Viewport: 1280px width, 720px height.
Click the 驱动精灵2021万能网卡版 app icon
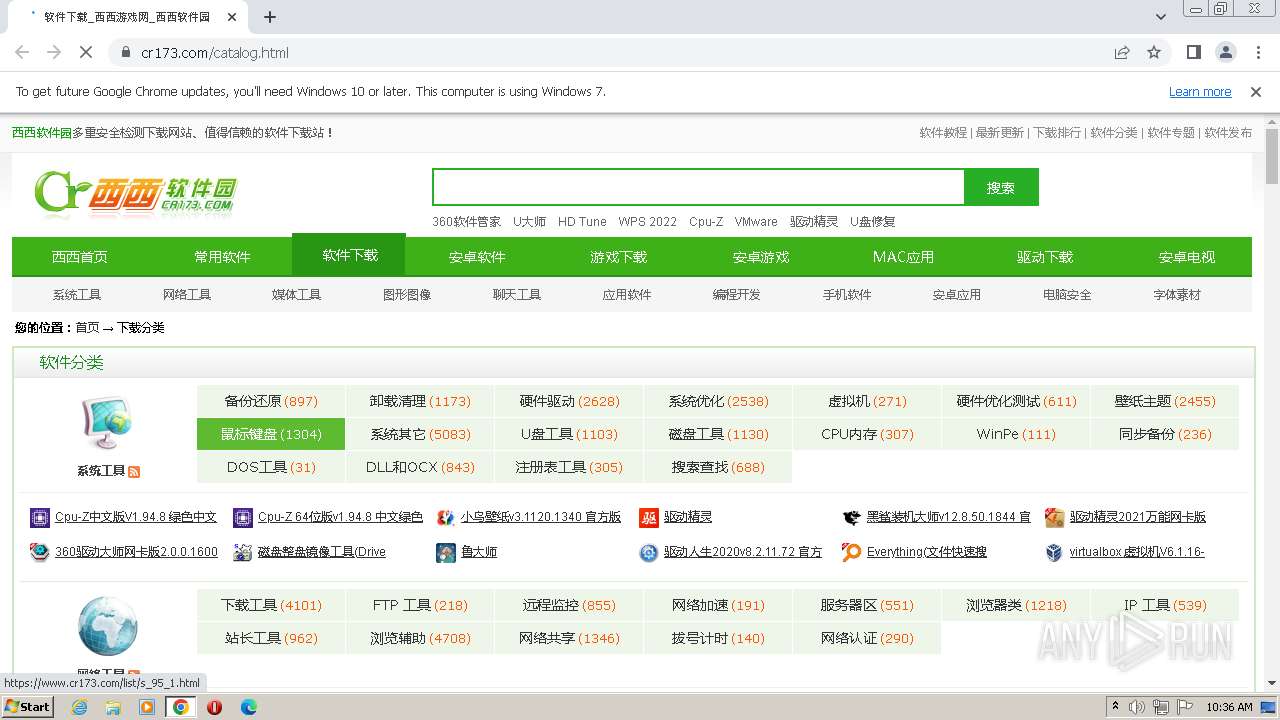click(1054, 517)
